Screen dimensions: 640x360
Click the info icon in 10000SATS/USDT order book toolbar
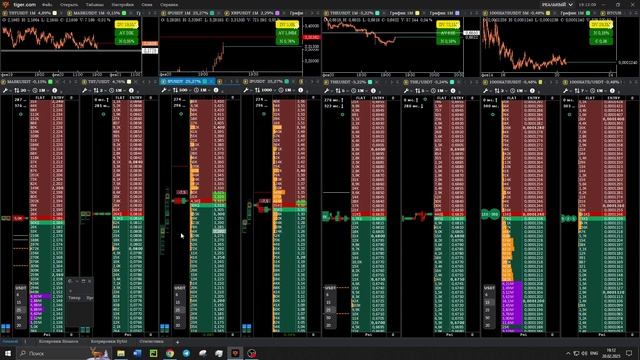(612, 90)
